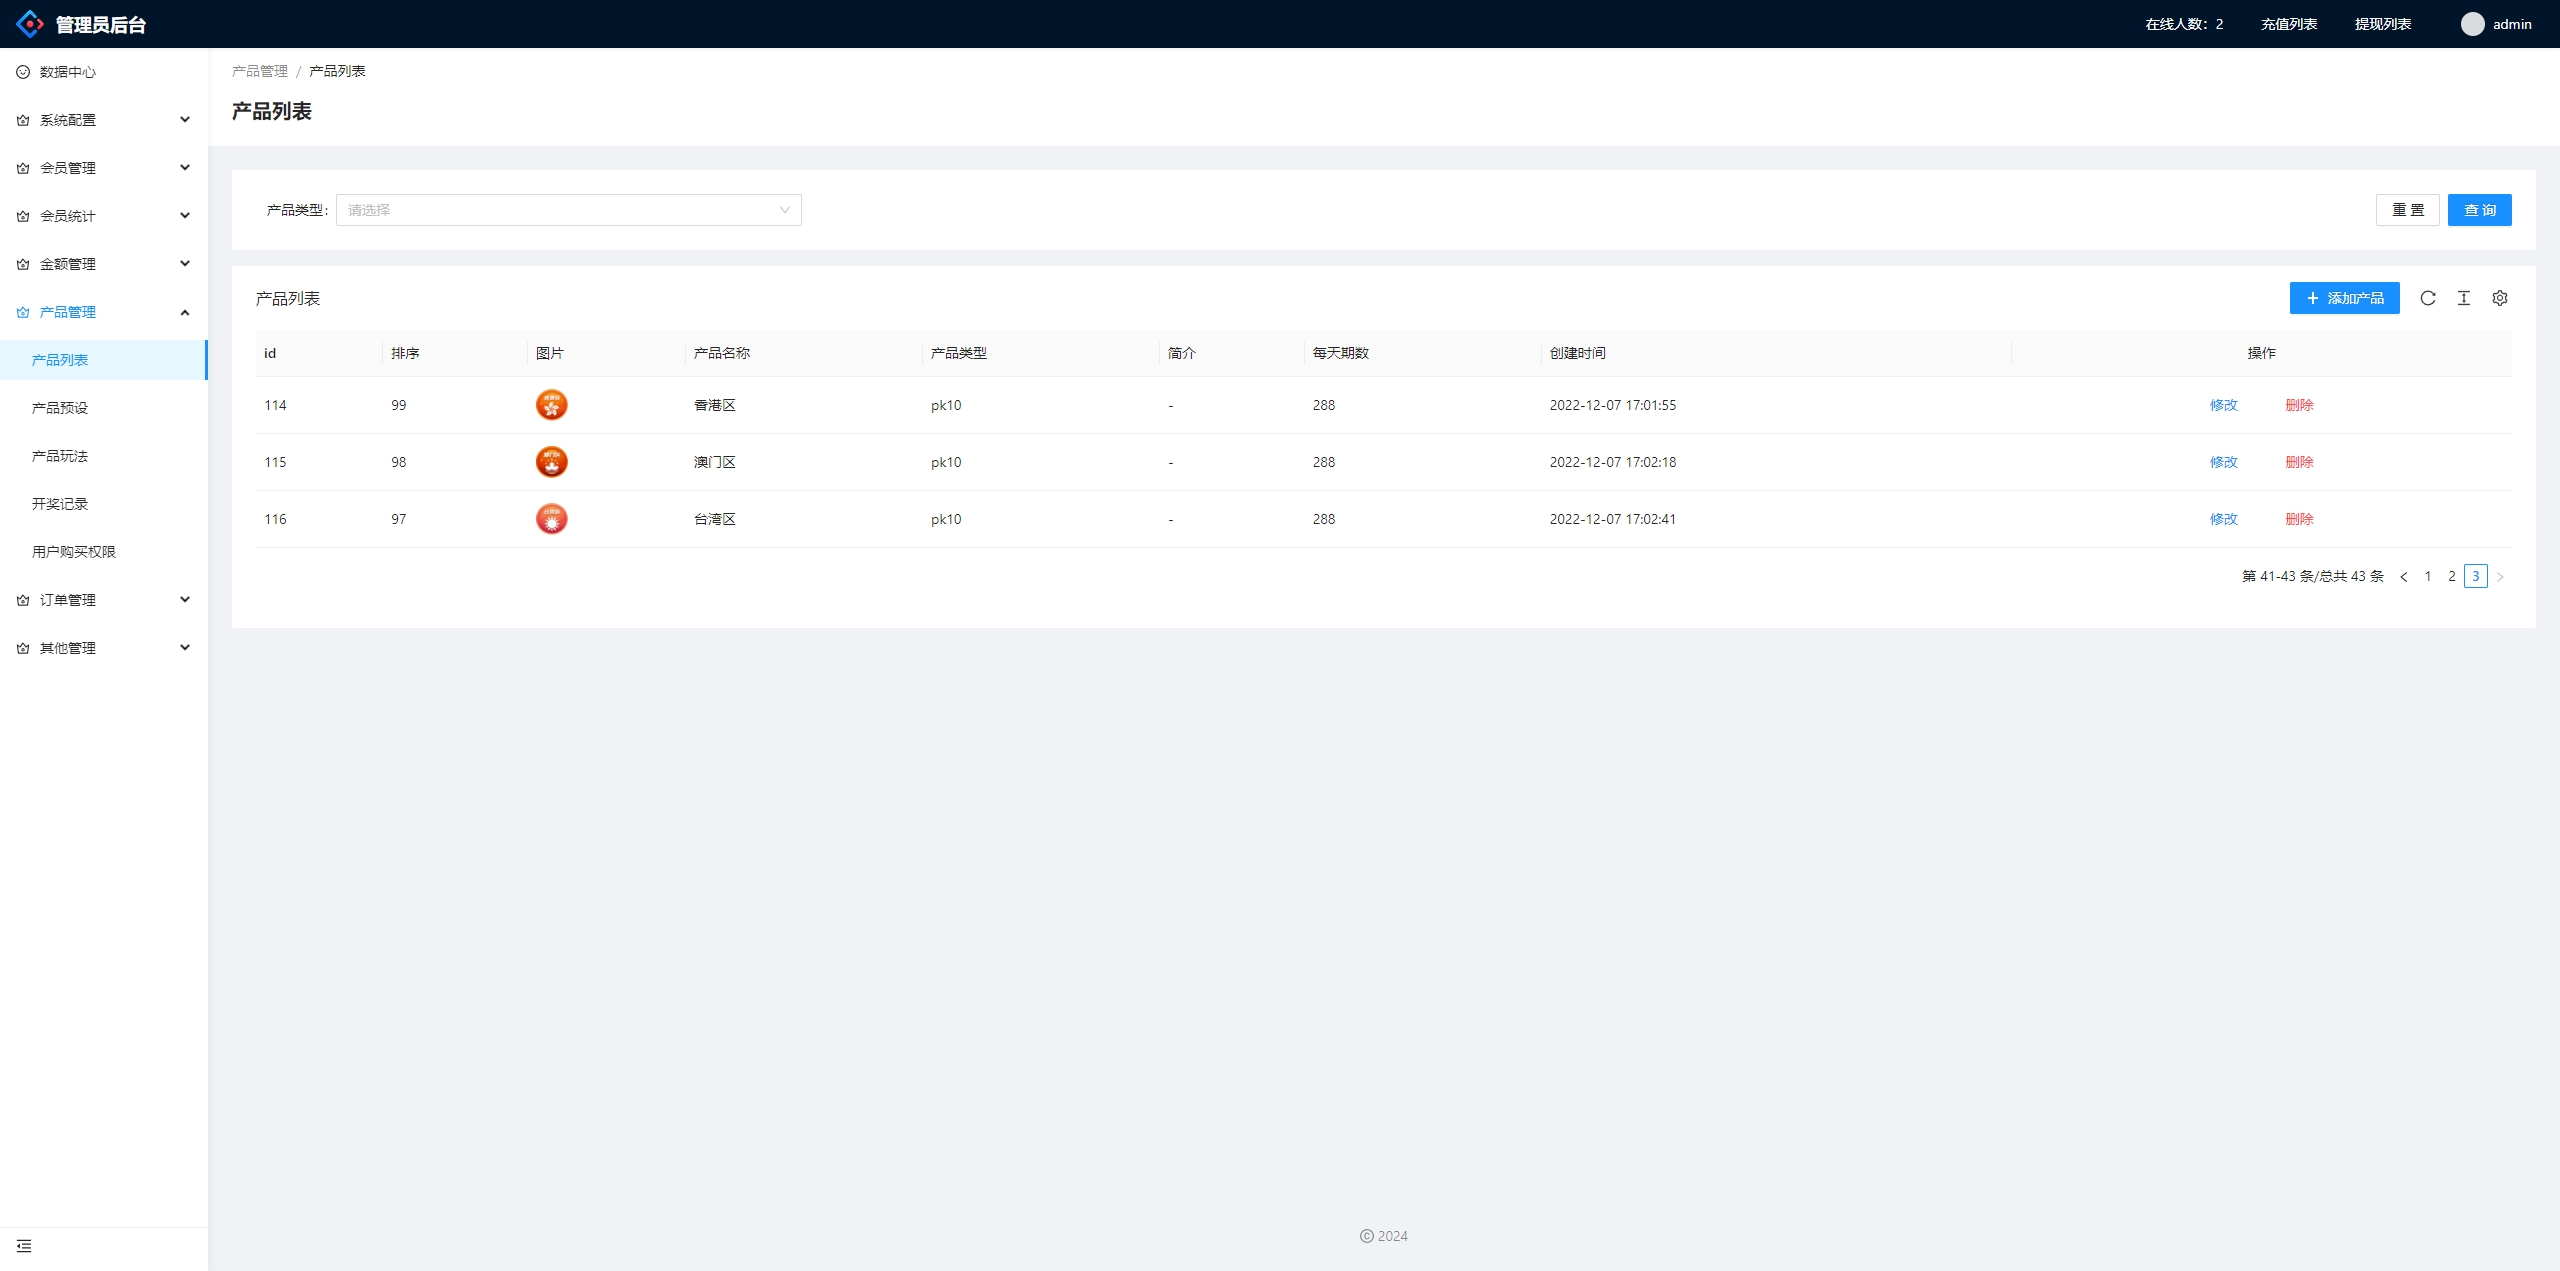Viewport: 2560px width, 1271px height.
Task: Open 开奖记录 in the sidebar
Action: click(60, 504)
